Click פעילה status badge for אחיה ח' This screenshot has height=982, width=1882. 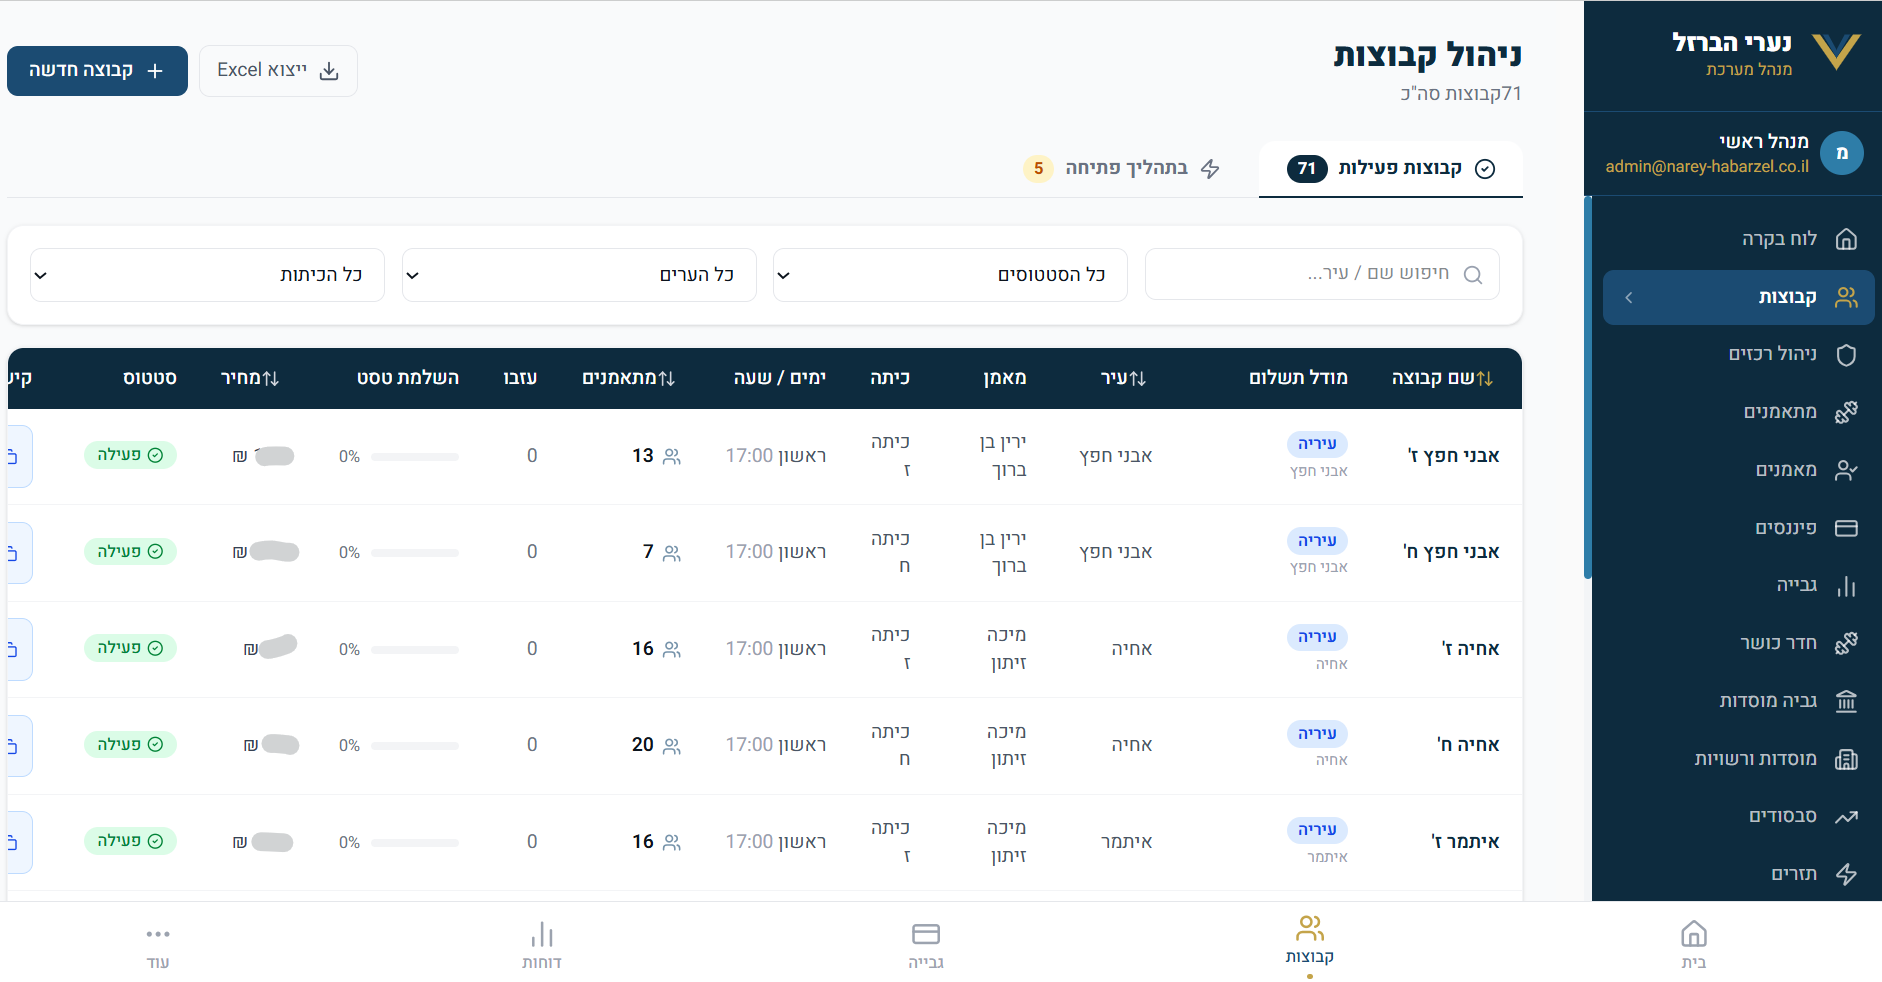point(130,745)
